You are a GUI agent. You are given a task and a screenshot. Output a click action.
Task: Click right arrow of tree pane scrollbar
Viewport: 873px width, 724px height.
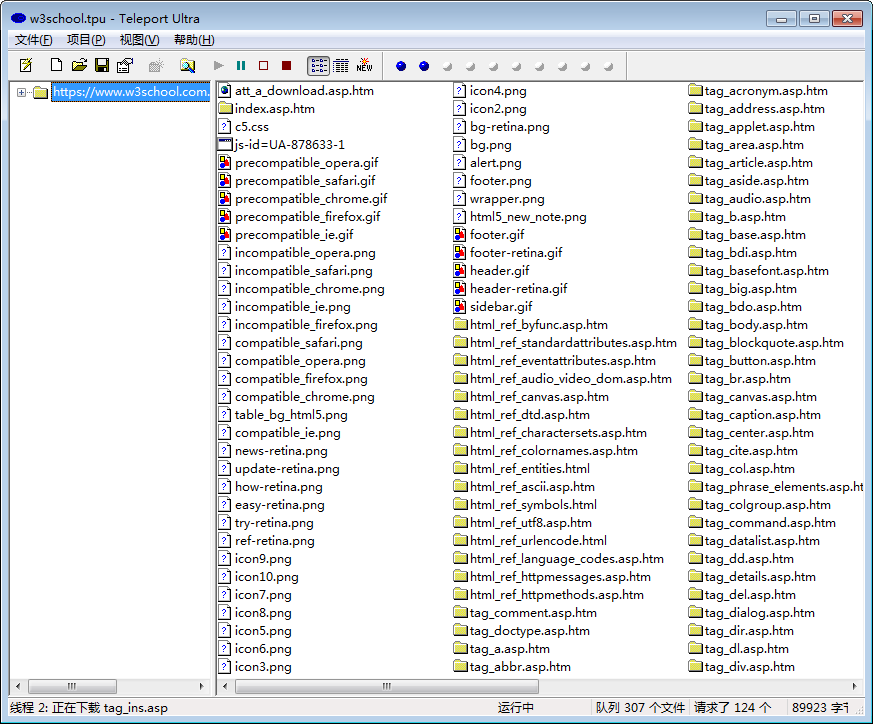point(202,686)
